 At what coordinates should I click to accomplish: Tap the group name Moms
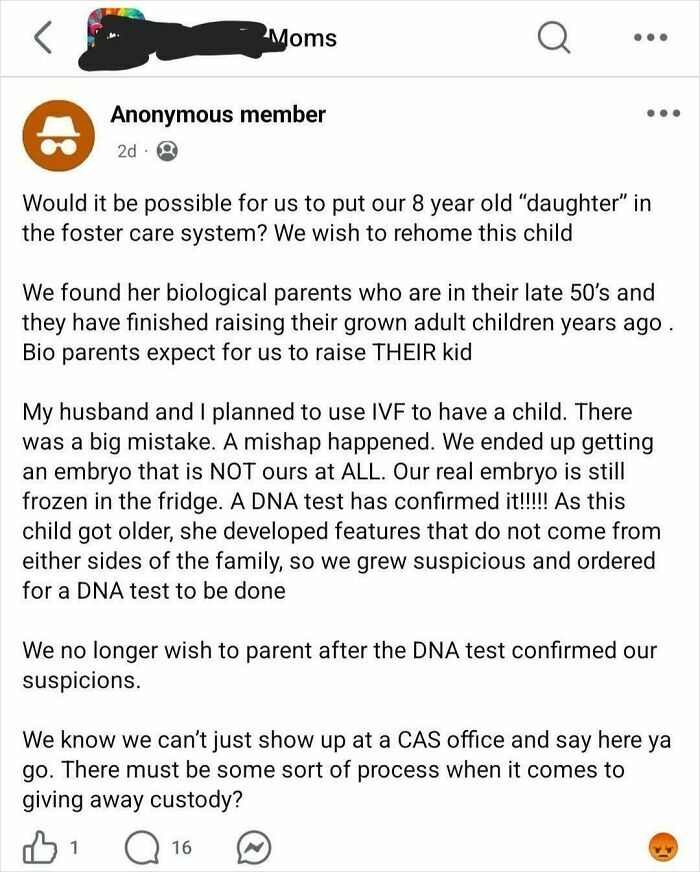(x=303, y=38)
